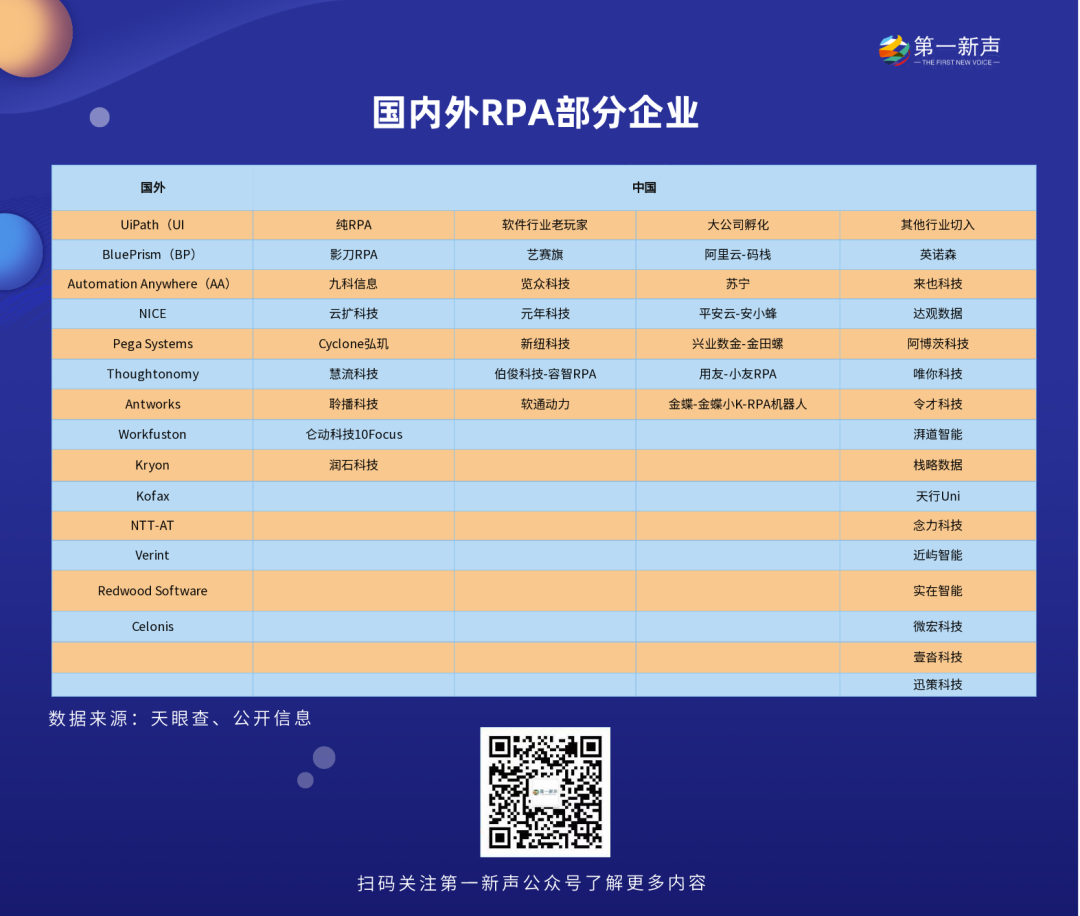Click the Pega Systems cell
The height and width of the screenshot is (916, 1080).
pyautogui.click(x=152, y=344)
